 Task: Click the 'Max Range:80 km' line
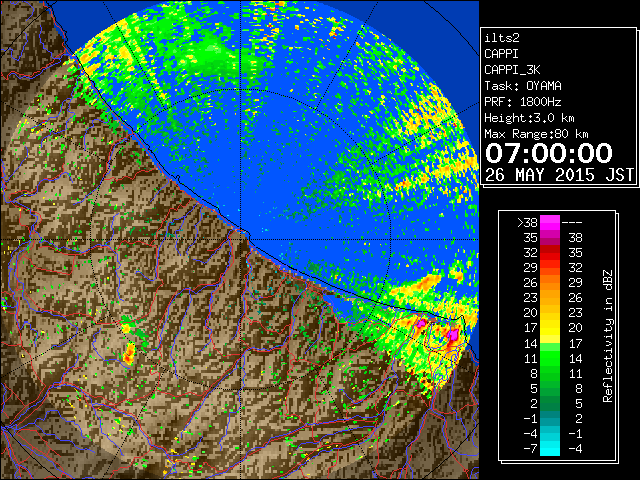pyautogui.click(x=536, y=134)
